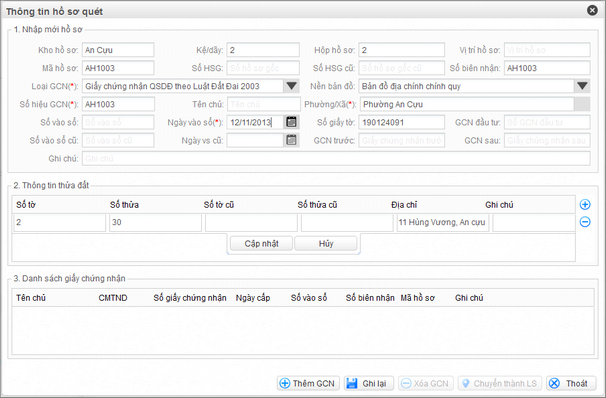606x398 pixels.
Task: Focus the Ghi chú field in section 1
Action: click(x=336, y=158)
